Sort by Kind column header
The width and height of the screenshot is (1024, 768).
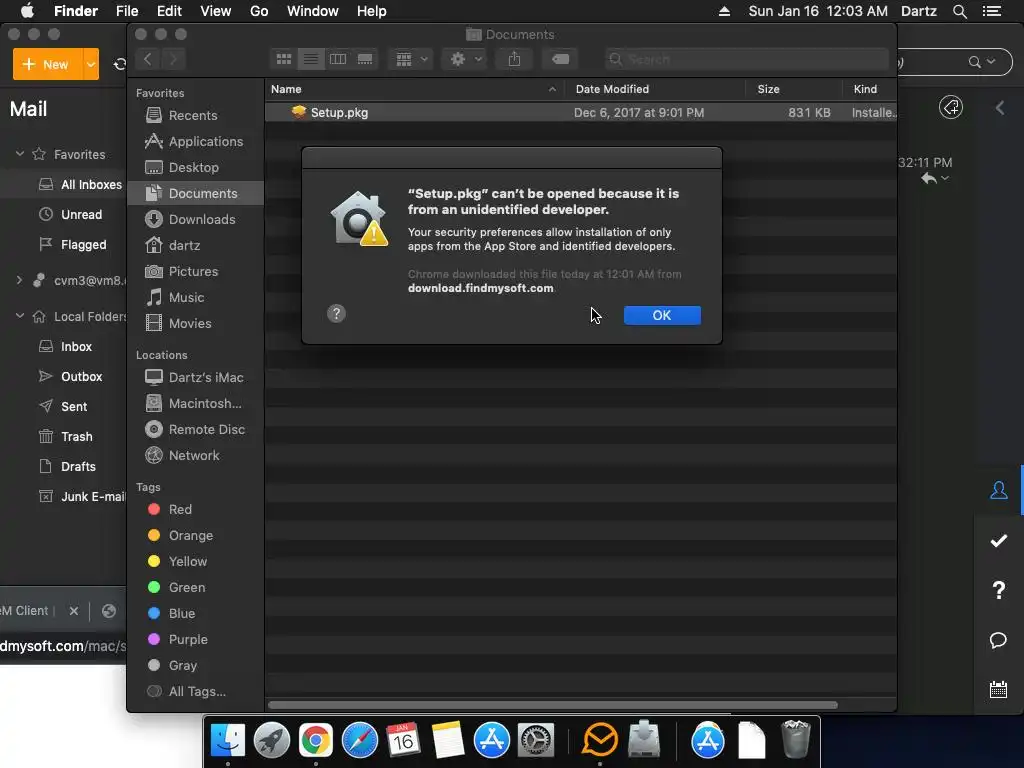coord(869,89)
